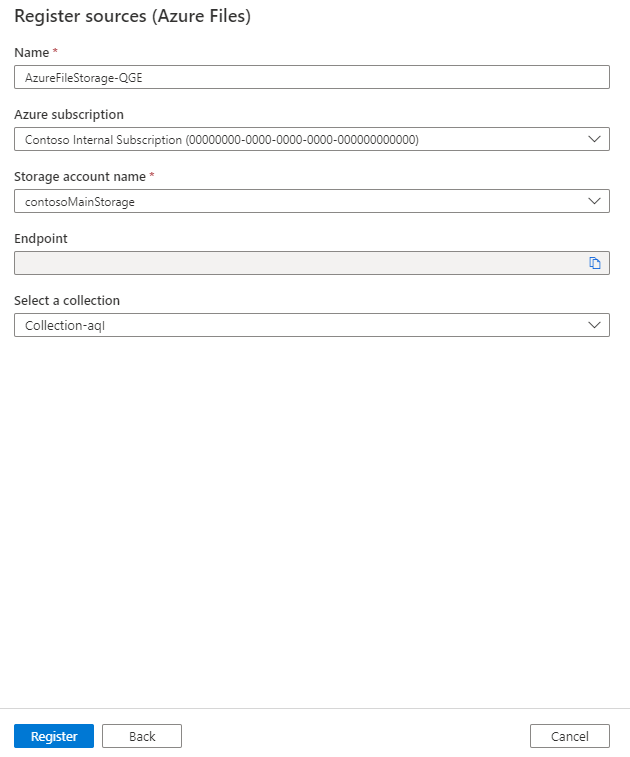Click the required asterisk beside Name
The width and height of the screenshot is (630, 757).
(x=55, y=51)
